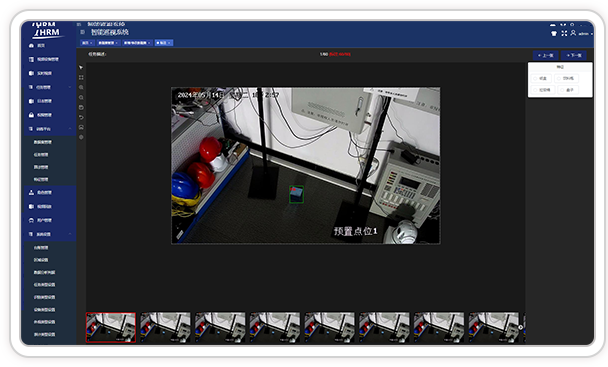608x367 pixels.
Task: Select the second thumbnail in the strip
Action: (x=166, y=327)
